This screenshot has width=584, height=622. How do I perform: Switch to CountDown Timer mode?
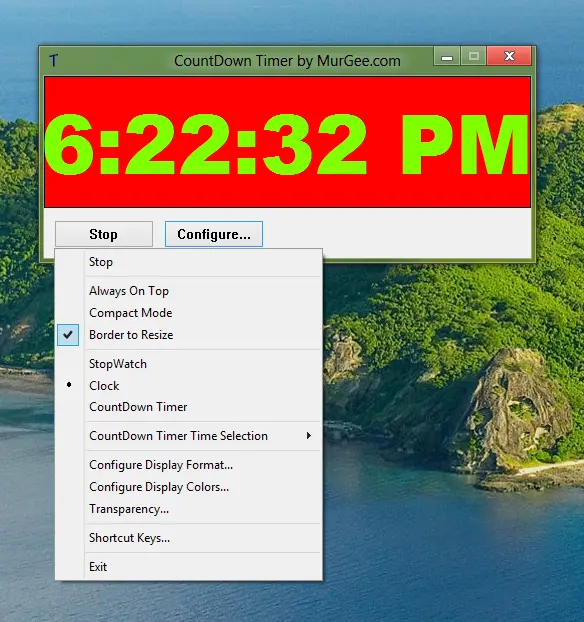coord(188,407)
